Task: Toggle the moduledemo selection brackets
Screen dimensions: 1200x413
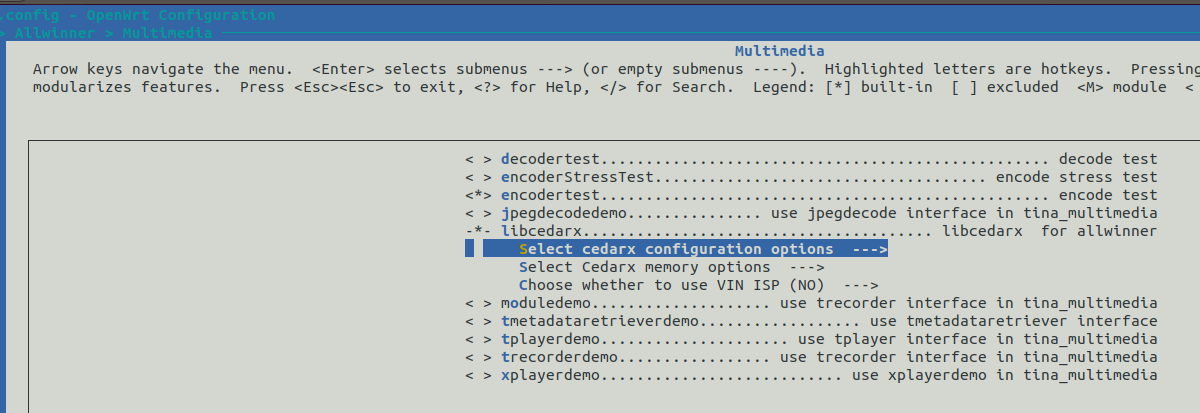Action: click(478, 303)
